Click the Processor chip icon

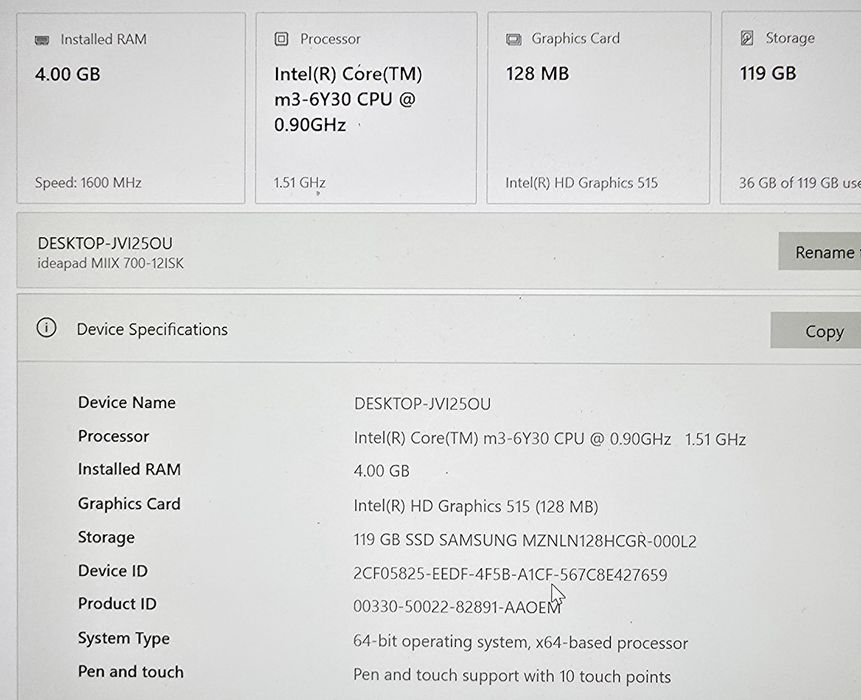[281, 39]
